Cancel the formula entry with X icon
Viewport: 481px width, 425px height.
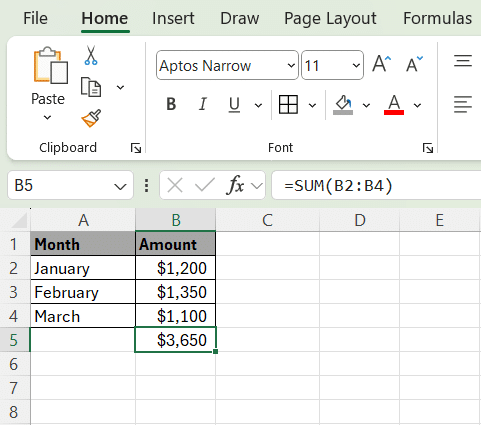(175, 185)
